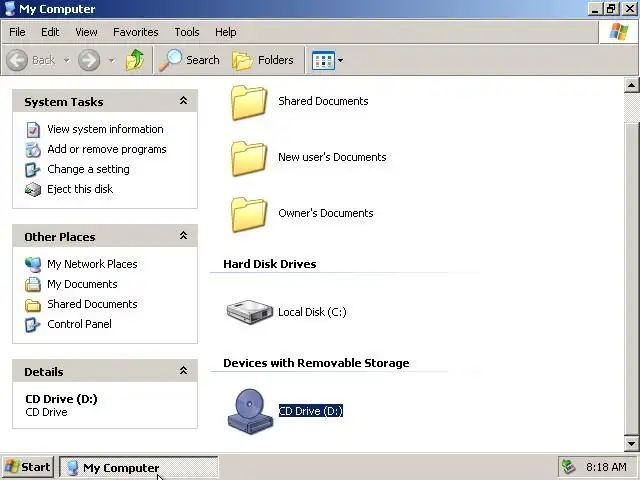This screenshot has width=640, height=480.
Task: Click the My Network Places icon
Action: pyautogui.click(x=33, y=264)
